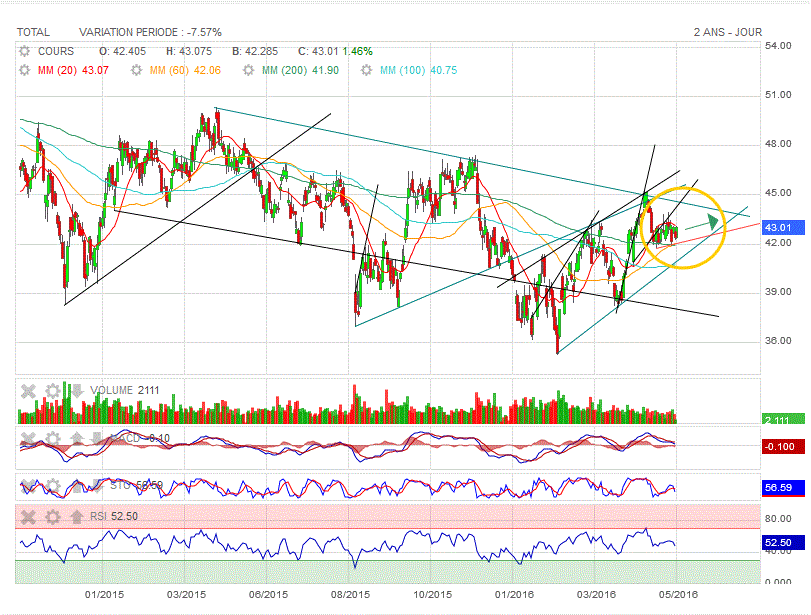This screenshot has height=615, width=811.
Task: Click the -0.100 MACD value tag
Action: click(783, 446)
